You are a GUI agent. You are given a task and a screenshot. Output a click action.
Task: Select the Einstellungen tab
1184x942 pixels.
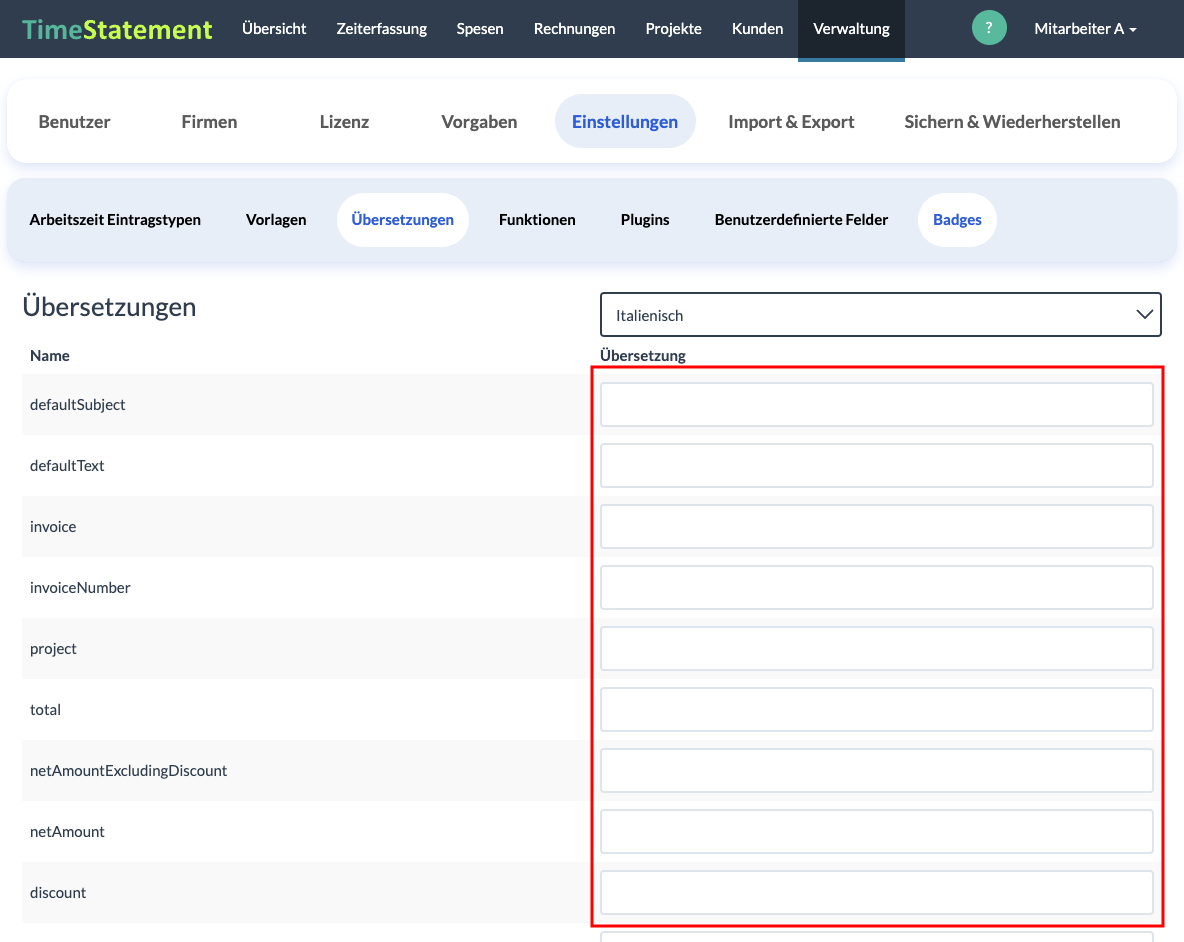click(624, 122)
